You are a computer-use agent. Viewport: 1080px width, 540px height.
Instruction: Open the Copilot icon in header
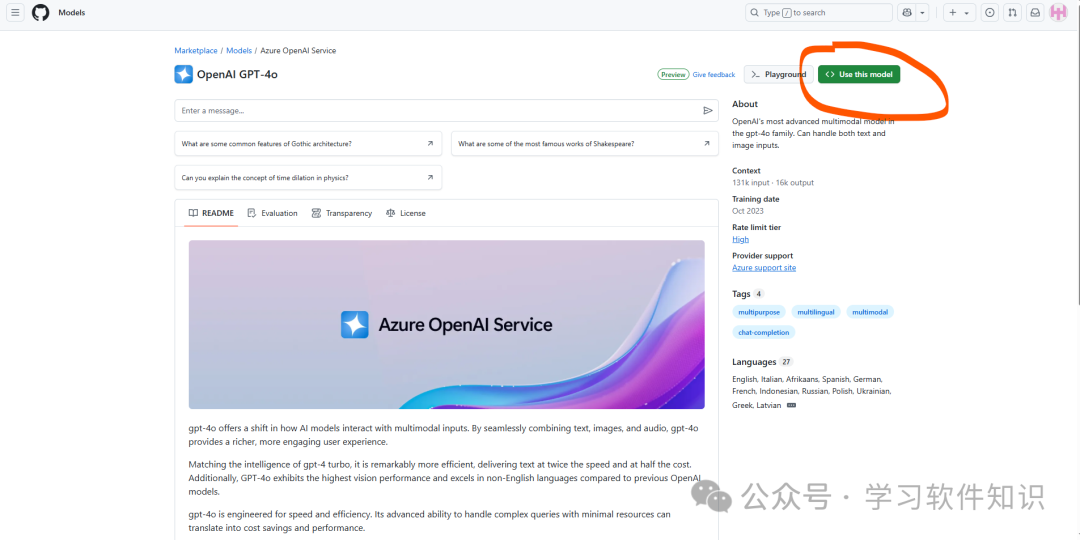907,12
